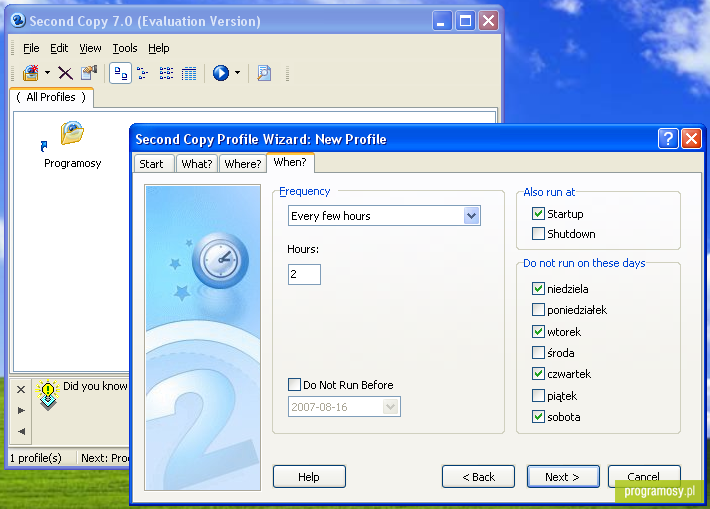This screenshot has width=710, height=509.
Task: Click the Cancel button
Action: 644,476
